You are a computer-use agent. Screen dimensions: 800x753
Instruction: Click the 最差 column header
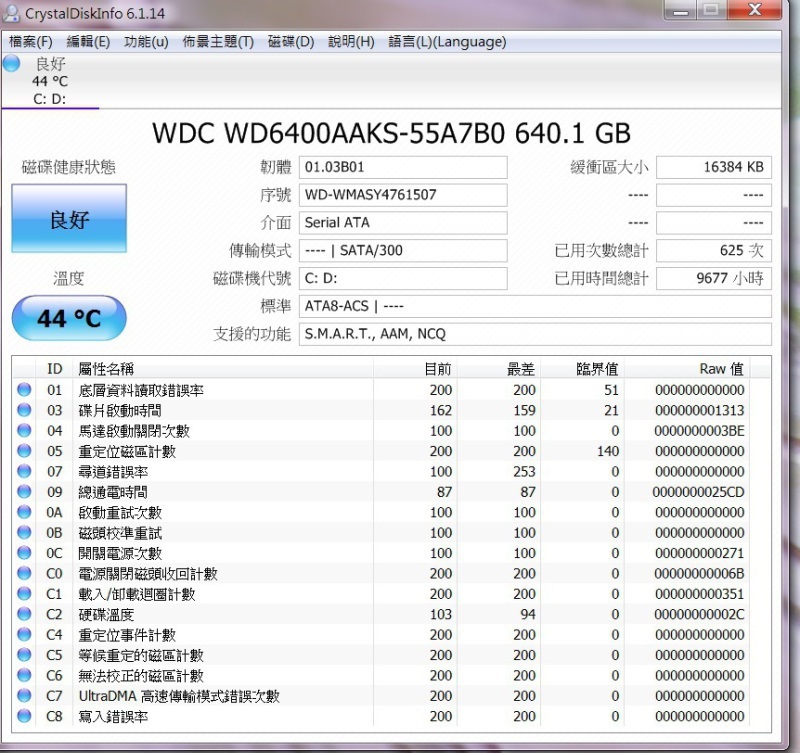click(499, 369)
